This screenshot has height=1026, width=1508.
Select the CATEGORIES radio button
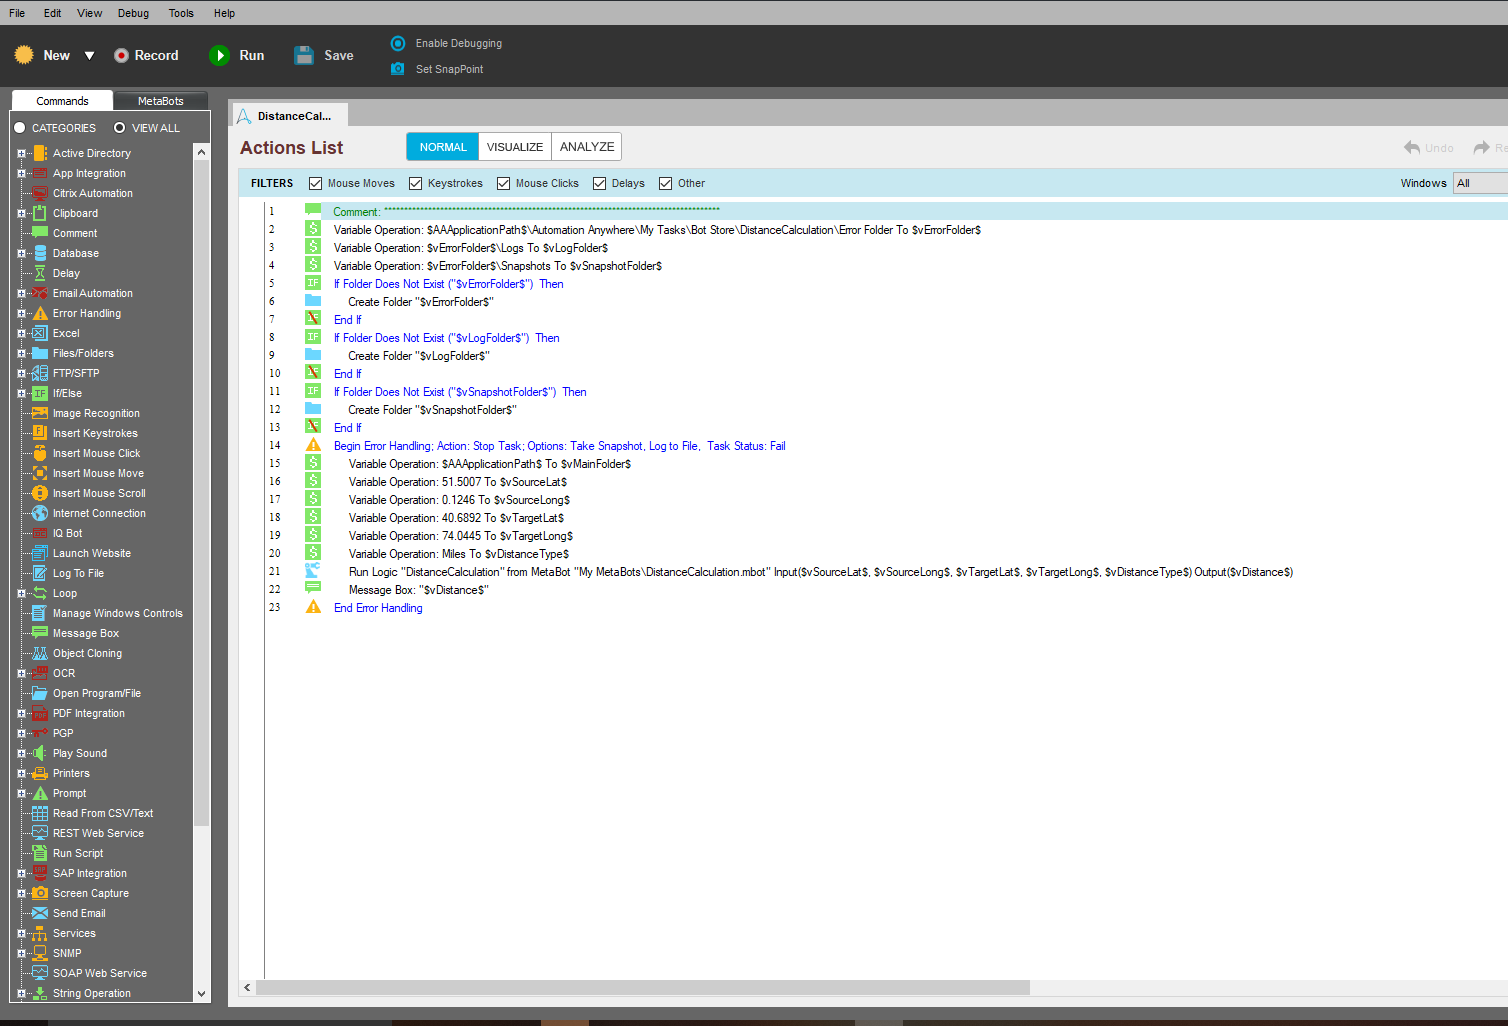pyautogui.click(x=20, y=128)
